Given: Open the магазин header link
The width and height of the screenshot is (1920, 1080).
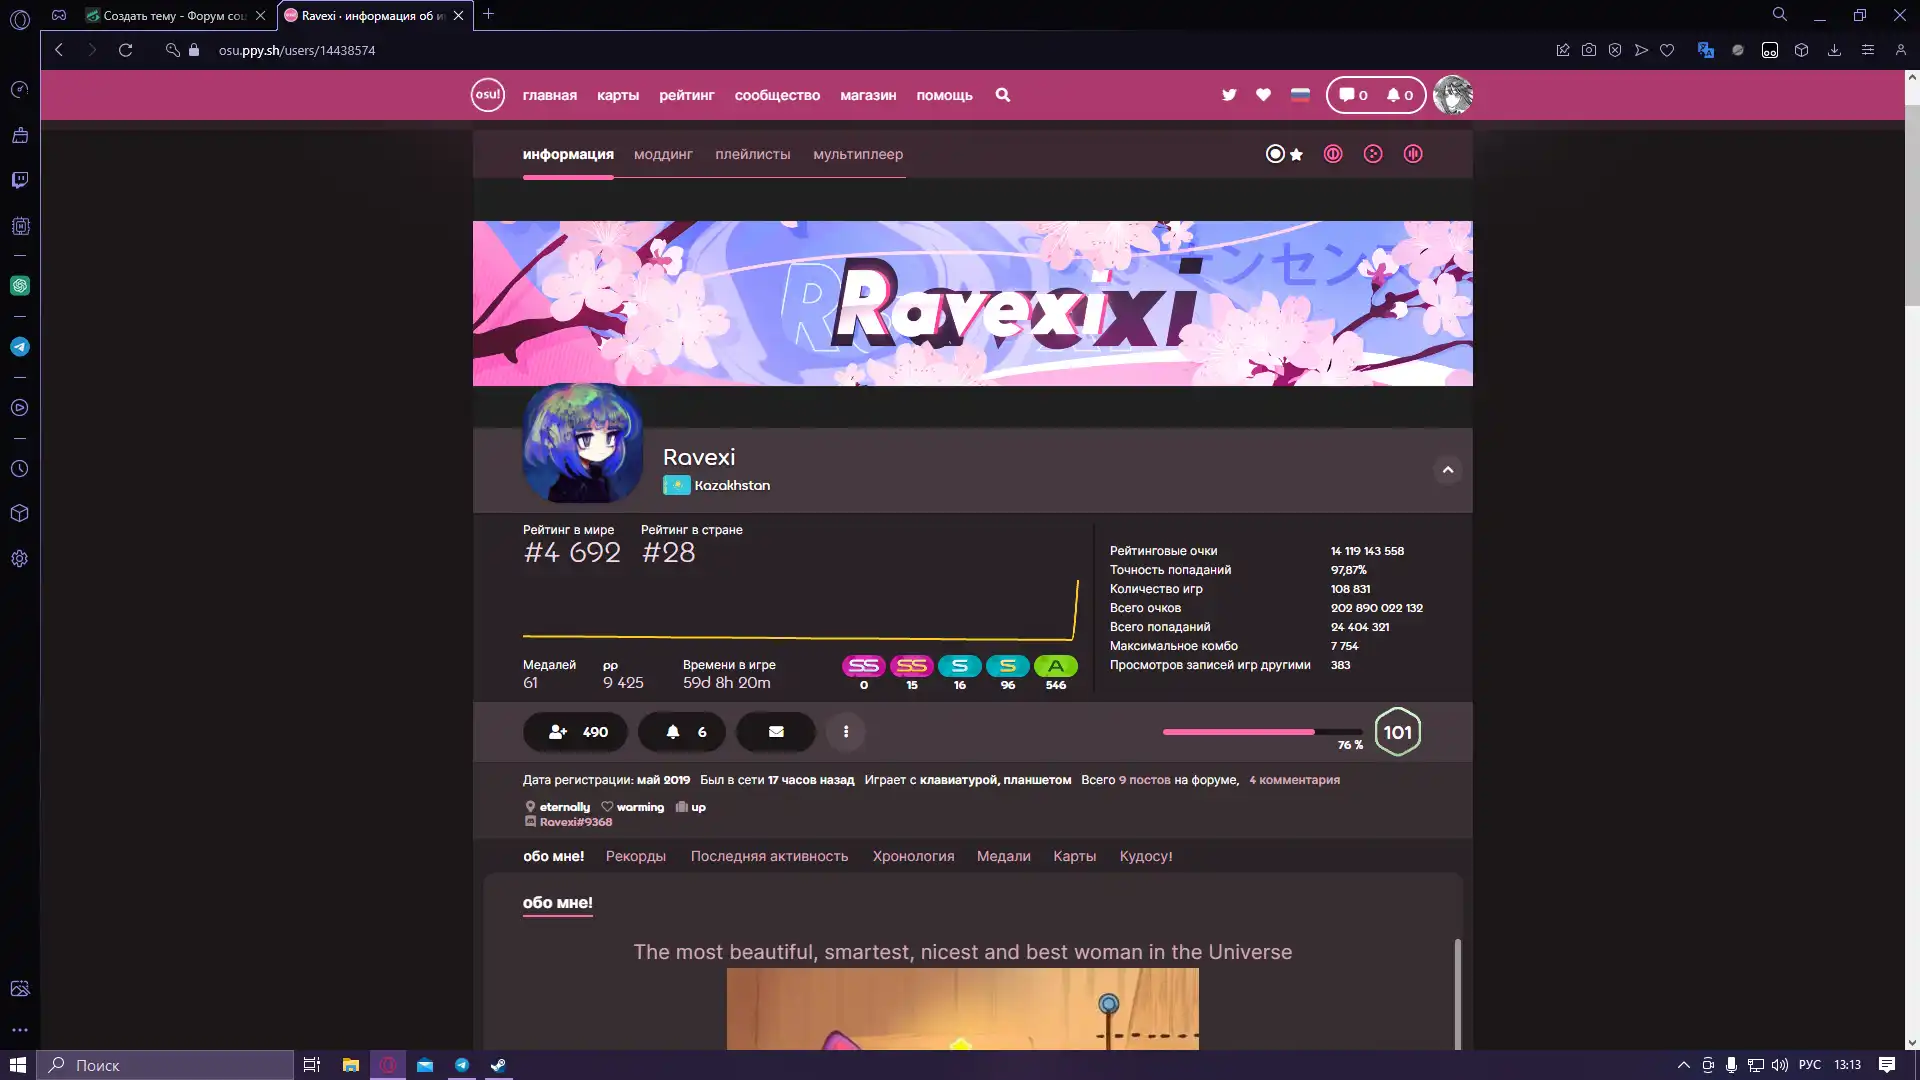Looking at the screenshot, I should (x=868, y=95).
